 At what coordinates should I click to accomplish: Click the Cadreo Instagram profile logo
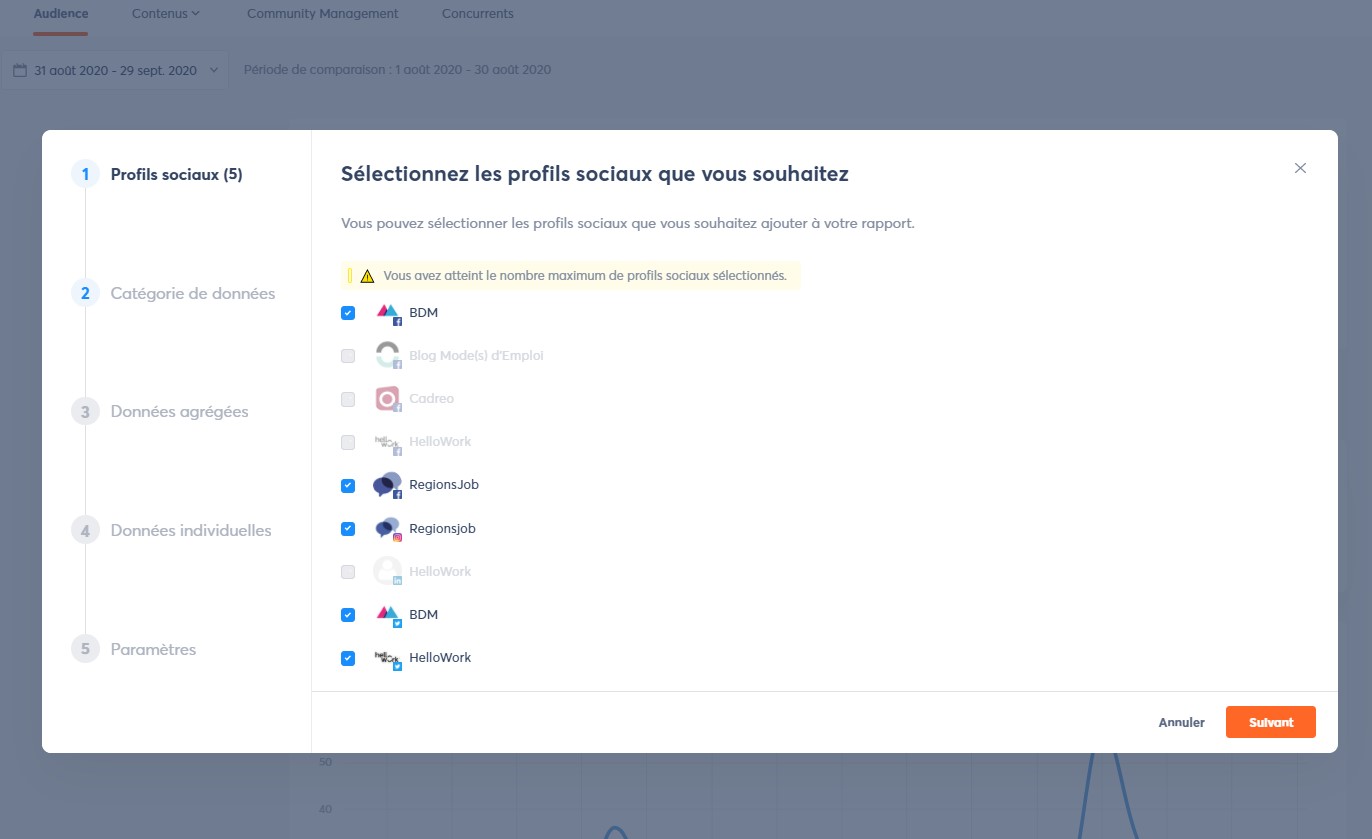388,398
